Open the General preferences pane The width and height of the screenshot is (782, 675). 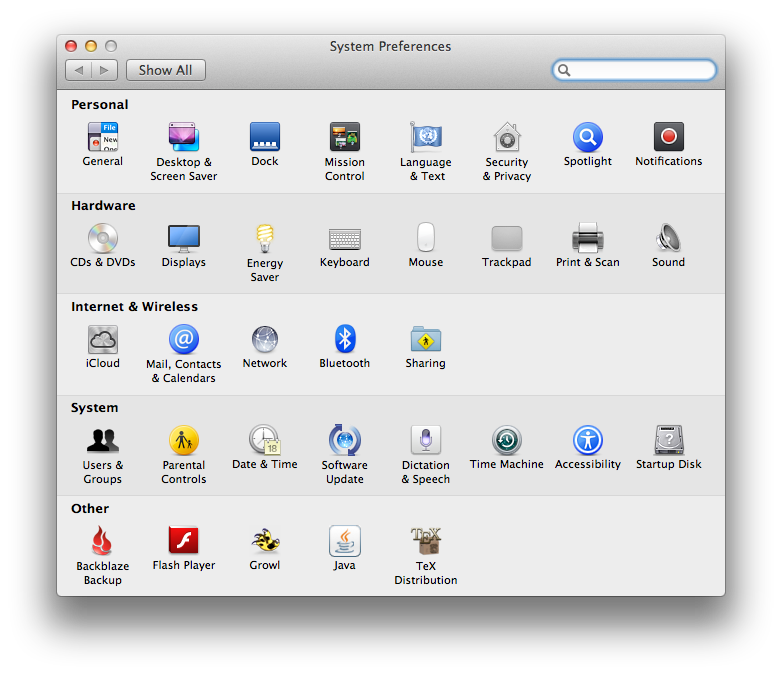coord(102,137)
